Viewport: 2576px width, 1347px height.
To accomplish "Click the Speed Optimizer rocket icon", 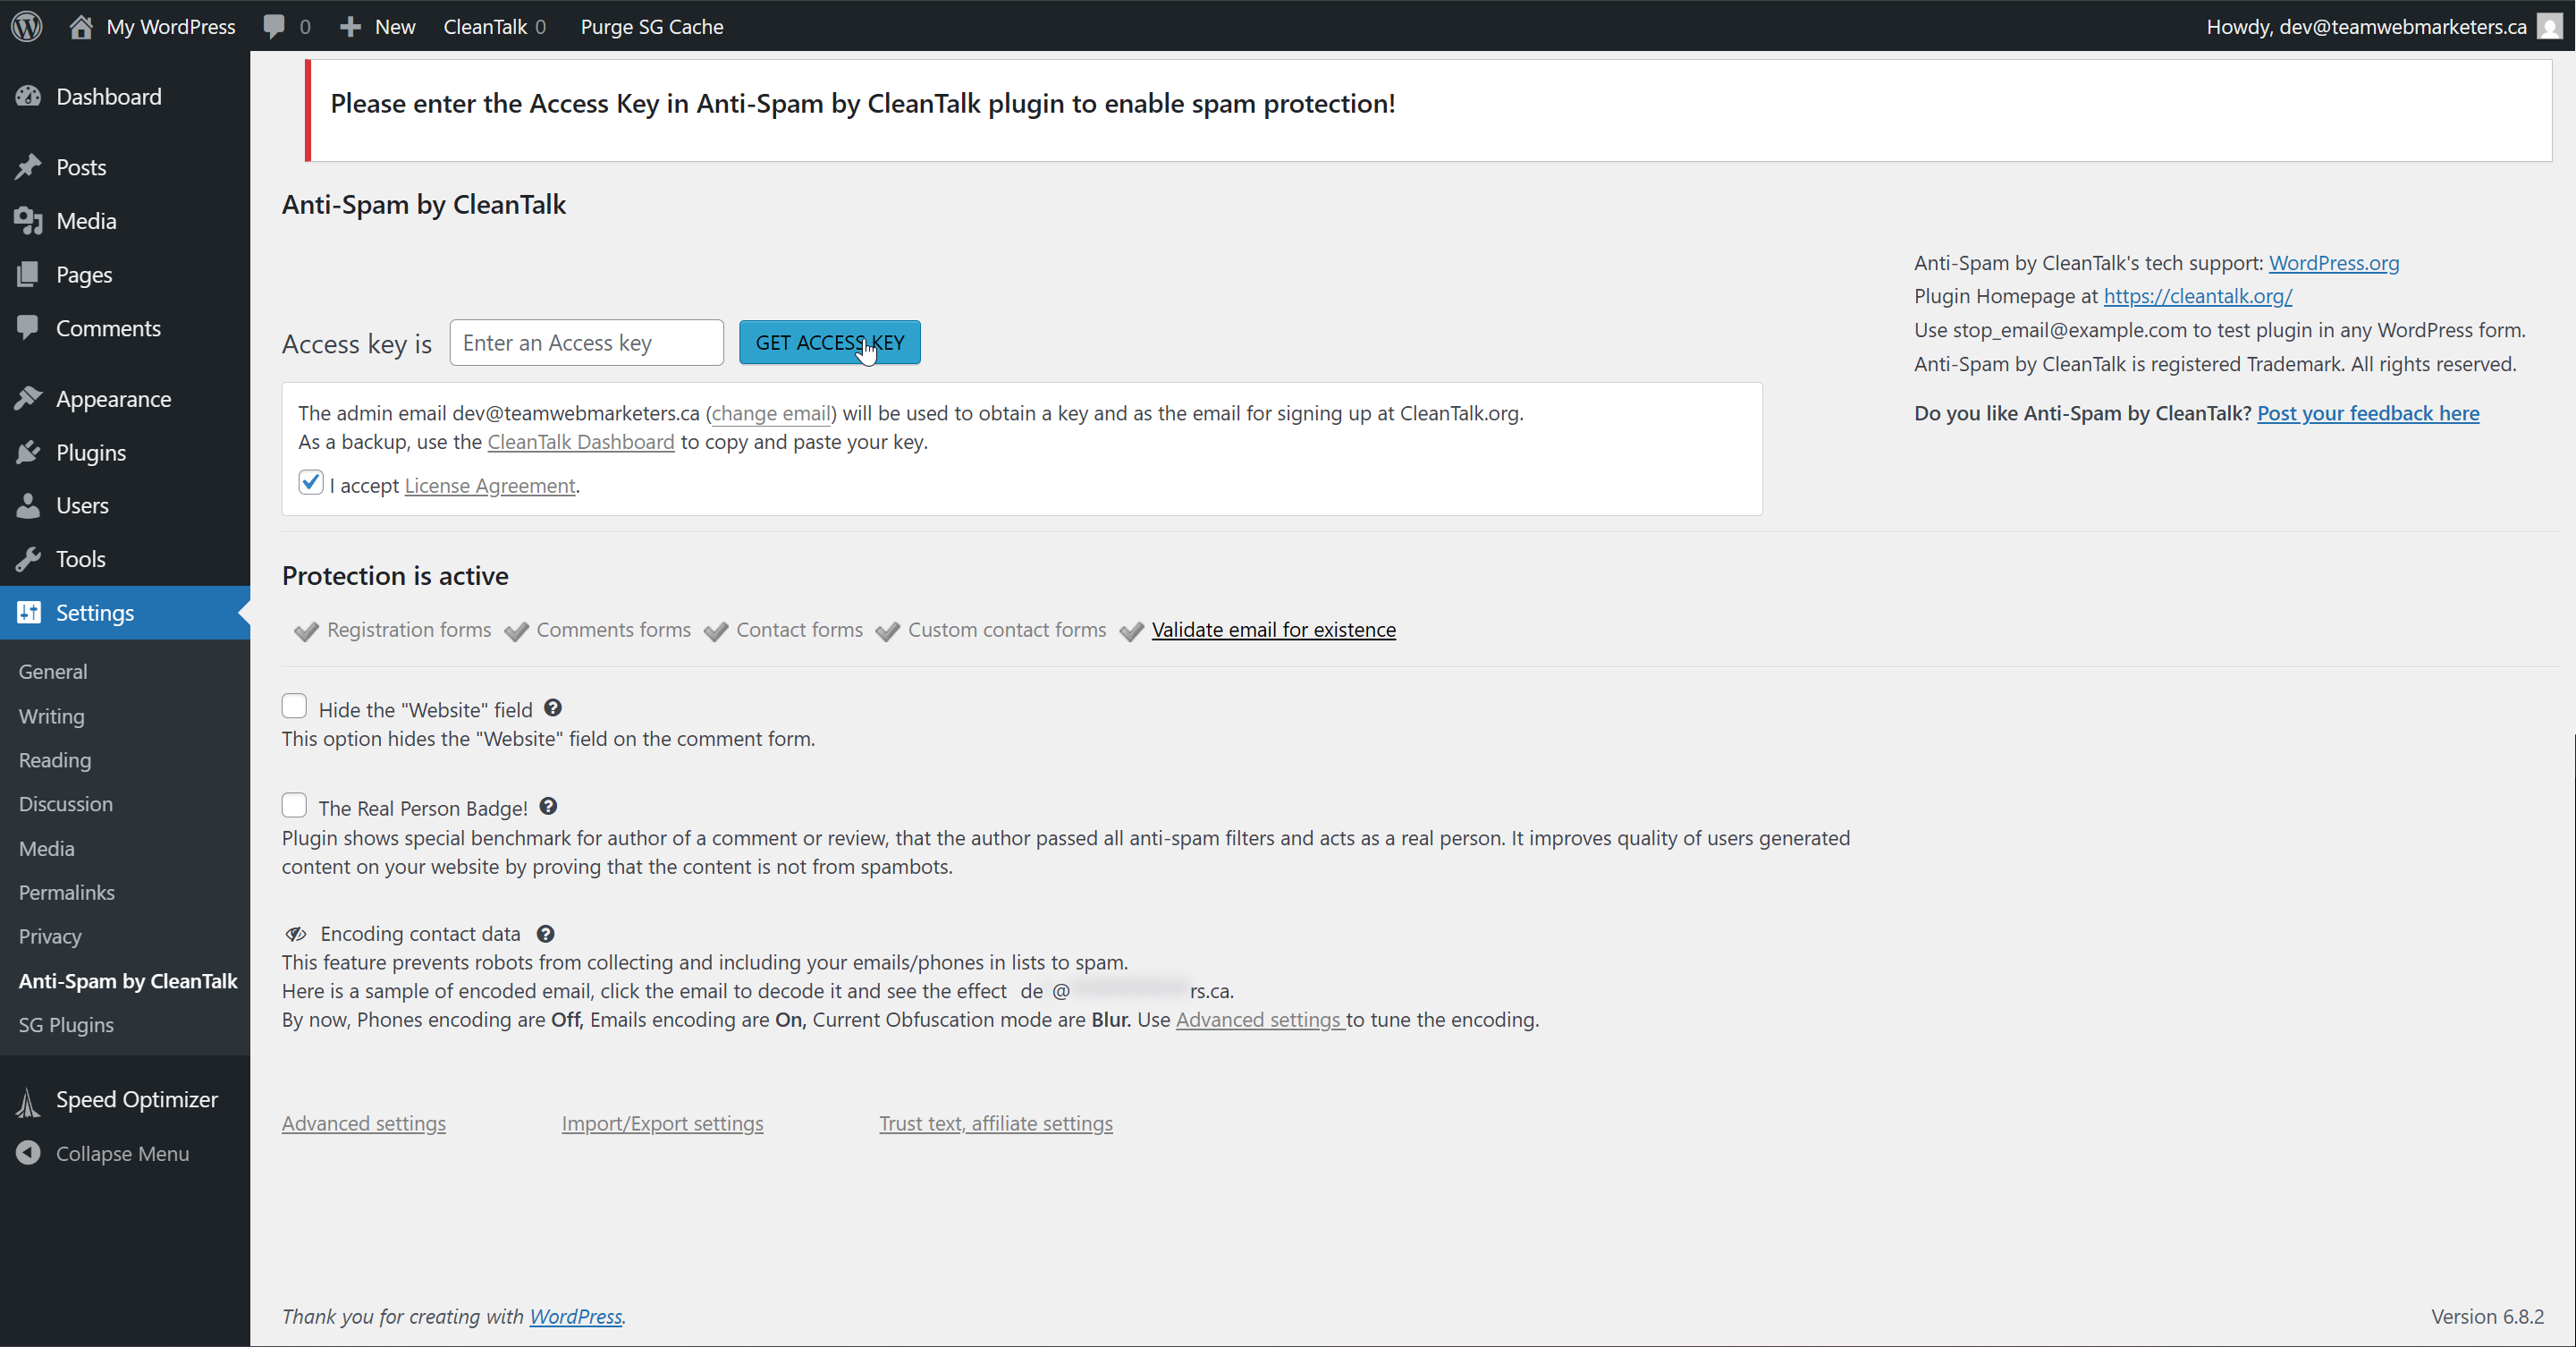I will 28,1100.
